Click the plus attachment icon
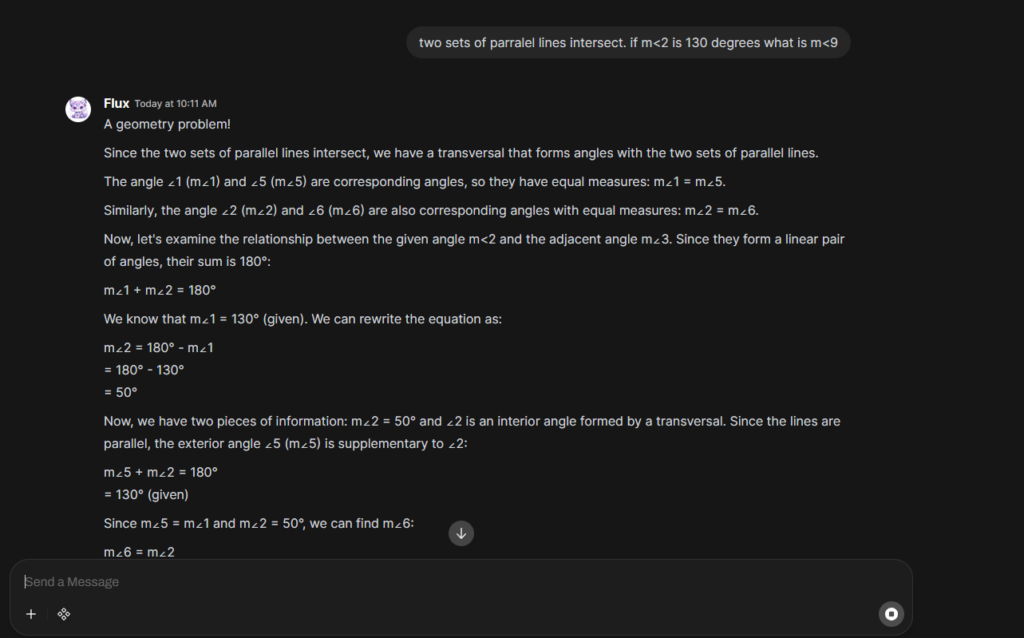 pyautogui.click(x=31, y=614)
